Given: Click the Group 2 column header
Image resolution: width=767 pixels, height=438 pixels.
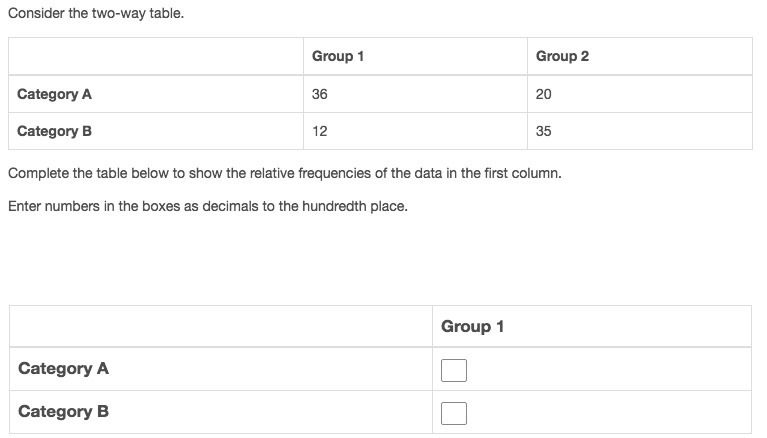Looking at the screenshot, I should (x=562, y=56).
